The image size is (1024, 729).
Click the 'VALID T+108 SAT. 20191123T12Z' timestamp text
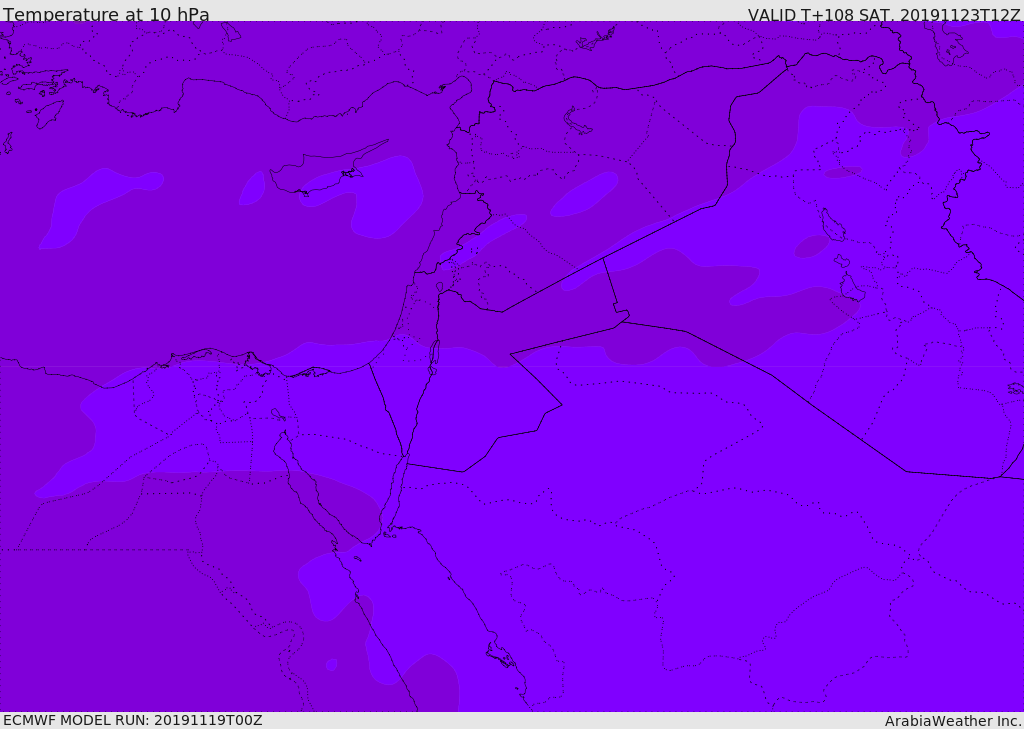coord(884,14)
